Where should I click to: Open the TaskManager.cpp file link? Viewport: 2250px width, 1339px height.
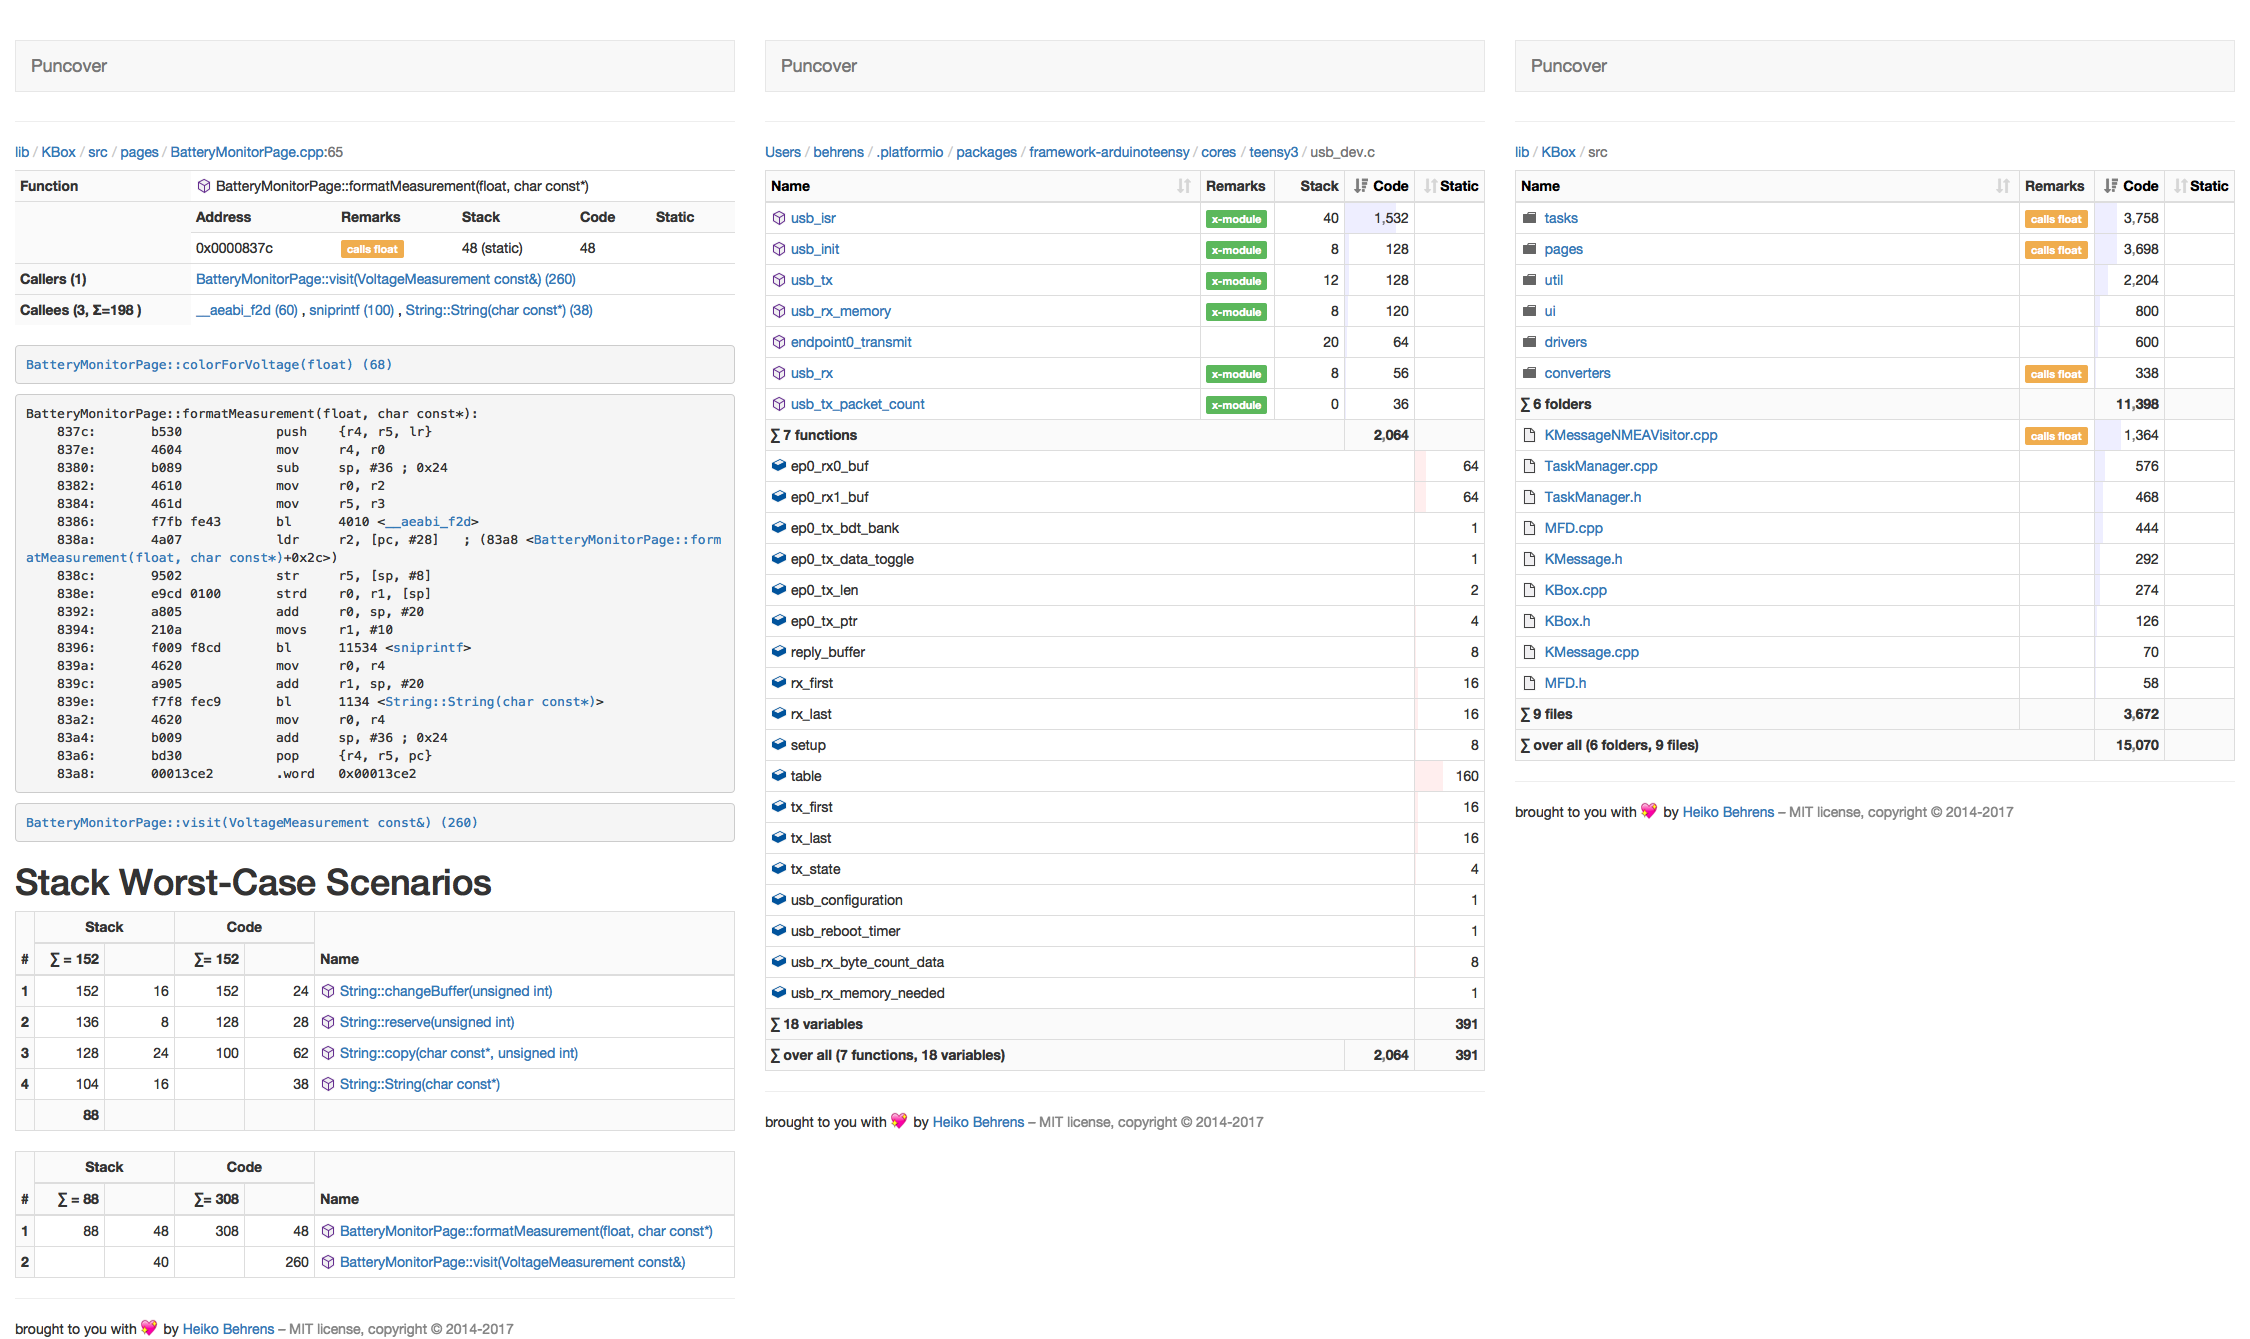click(x=1600, y=466)
